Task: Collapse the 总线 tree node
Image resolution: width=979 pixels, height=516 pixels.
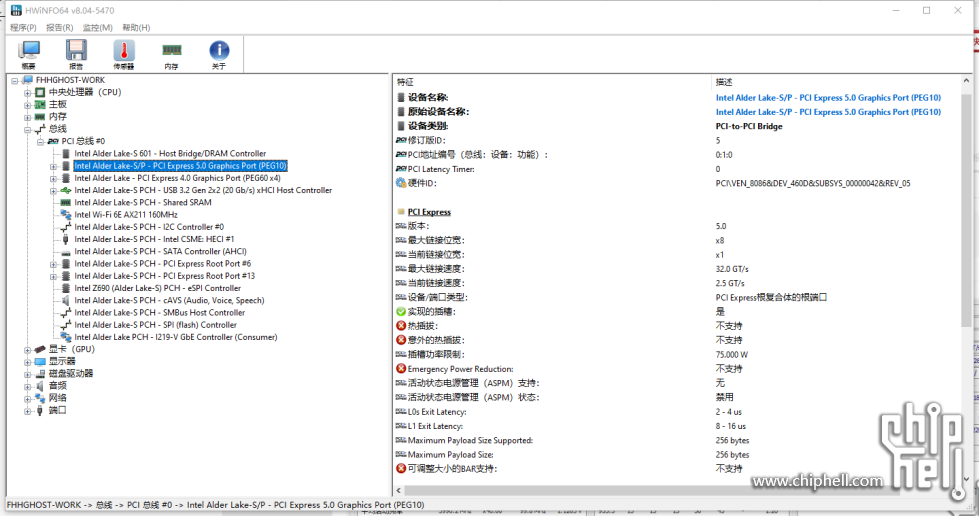Action: coord(27,129)
